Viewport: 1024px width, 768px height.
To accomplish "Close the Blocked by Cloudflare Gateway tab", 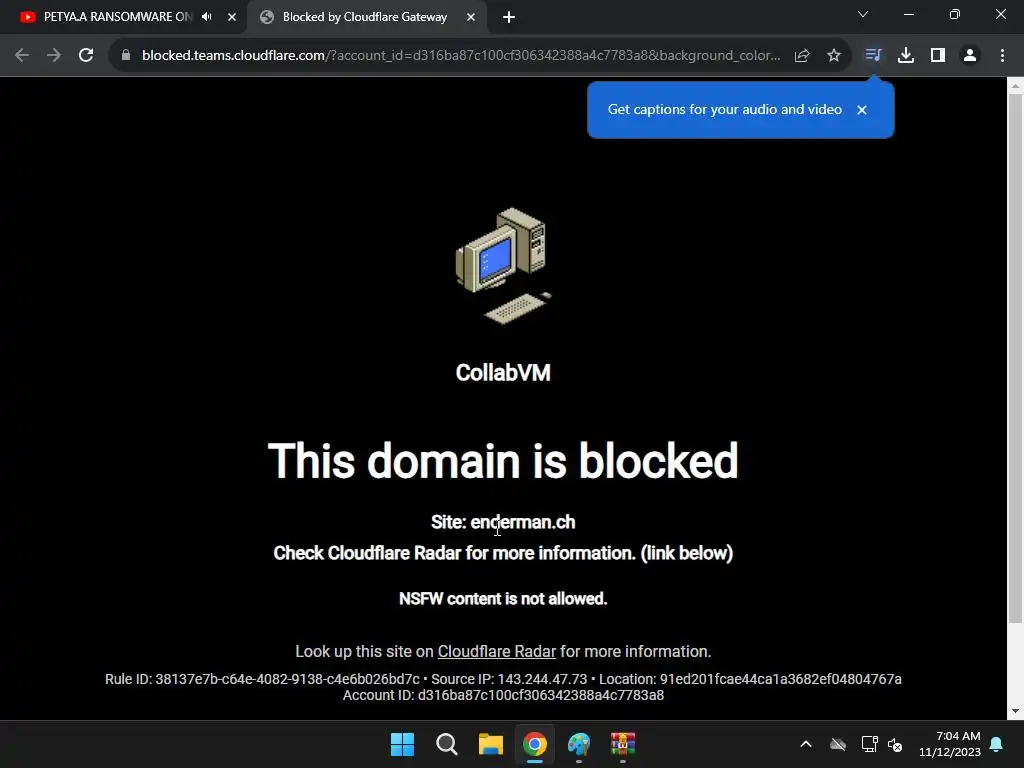I will [471, 17].
